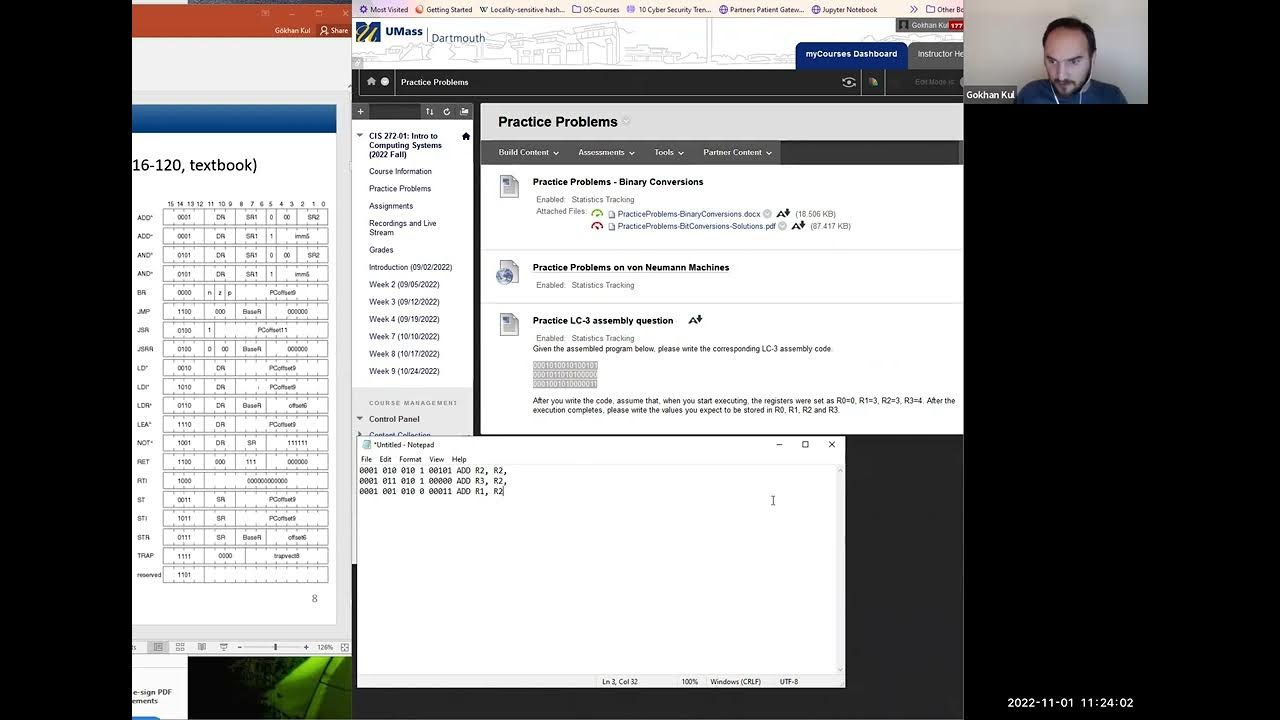The width and height of the screenshot is (1280, 720).
Task: Open Notepad Help menu
Action: coord(459,459)
